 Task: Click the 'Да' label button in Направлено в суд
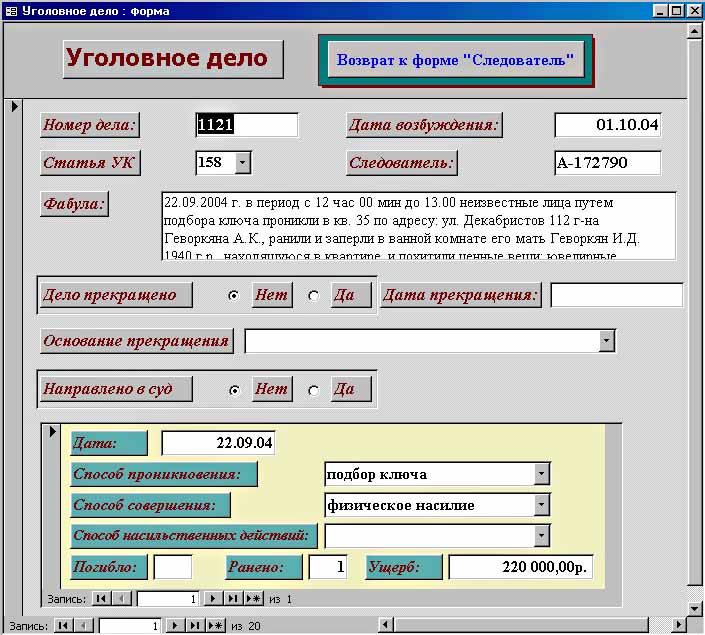click(x=351, y=389)
